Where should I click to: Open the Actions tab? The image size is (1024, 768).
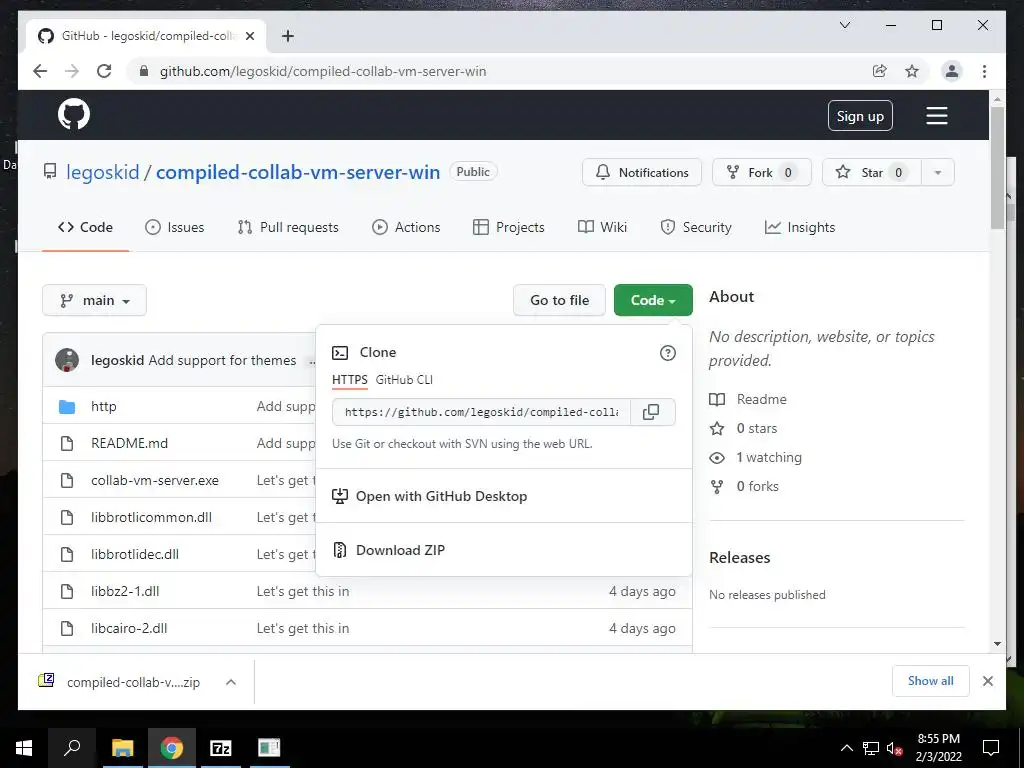click(406, 227)
